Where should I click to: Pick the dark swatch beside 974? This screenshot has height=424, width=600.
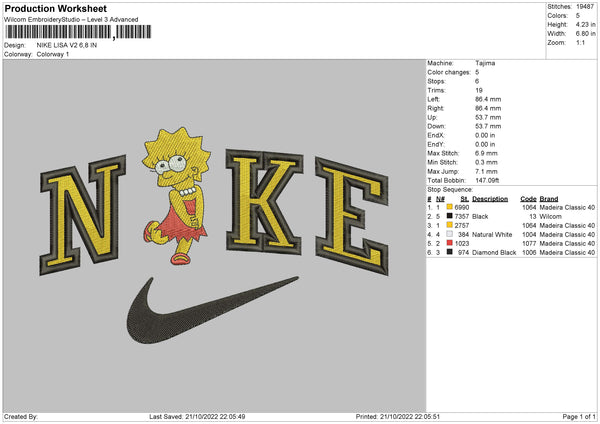[x=450, y=252]
